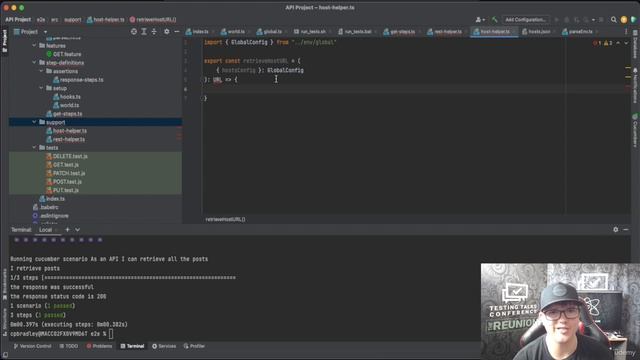Screen dimensions: 640x360
Task: Open the run configuration dropdown arrow in toolbar
Action: tap(593, 20)
